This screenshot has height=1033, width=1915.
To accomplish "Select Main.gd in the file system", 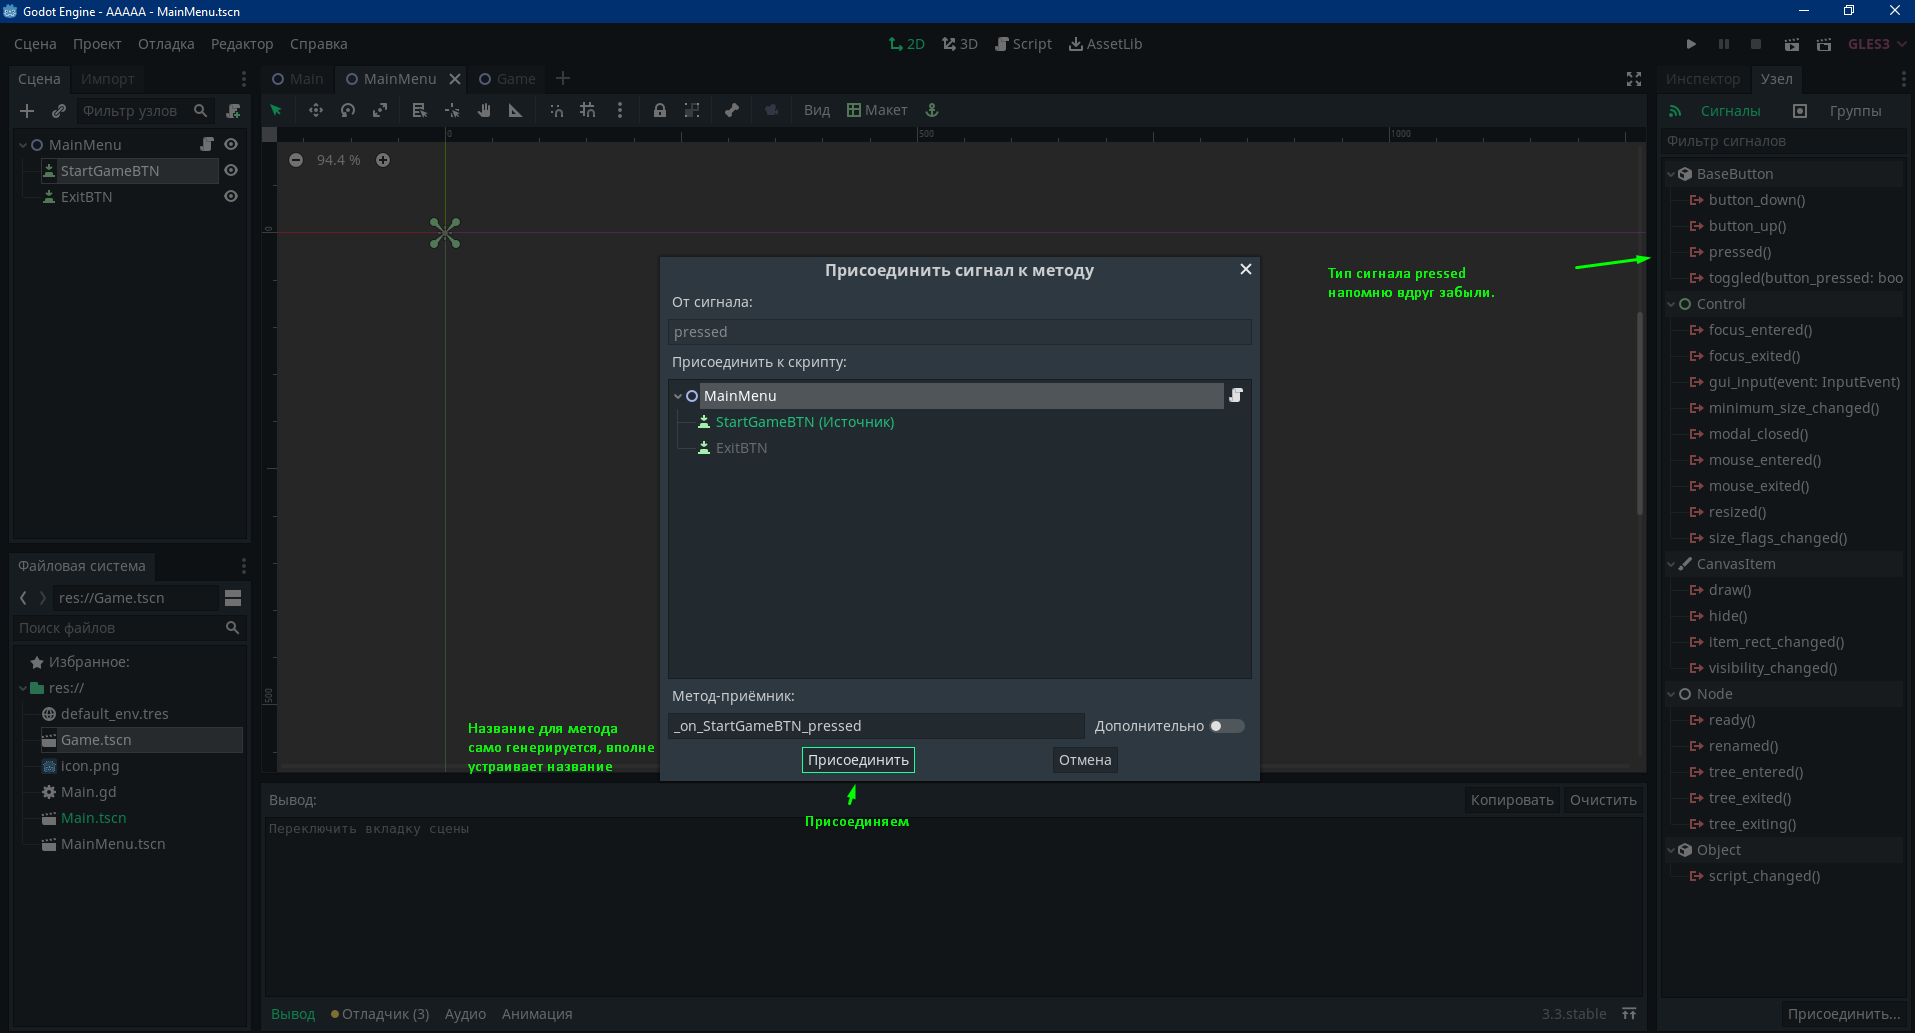I will coord(88,792).
